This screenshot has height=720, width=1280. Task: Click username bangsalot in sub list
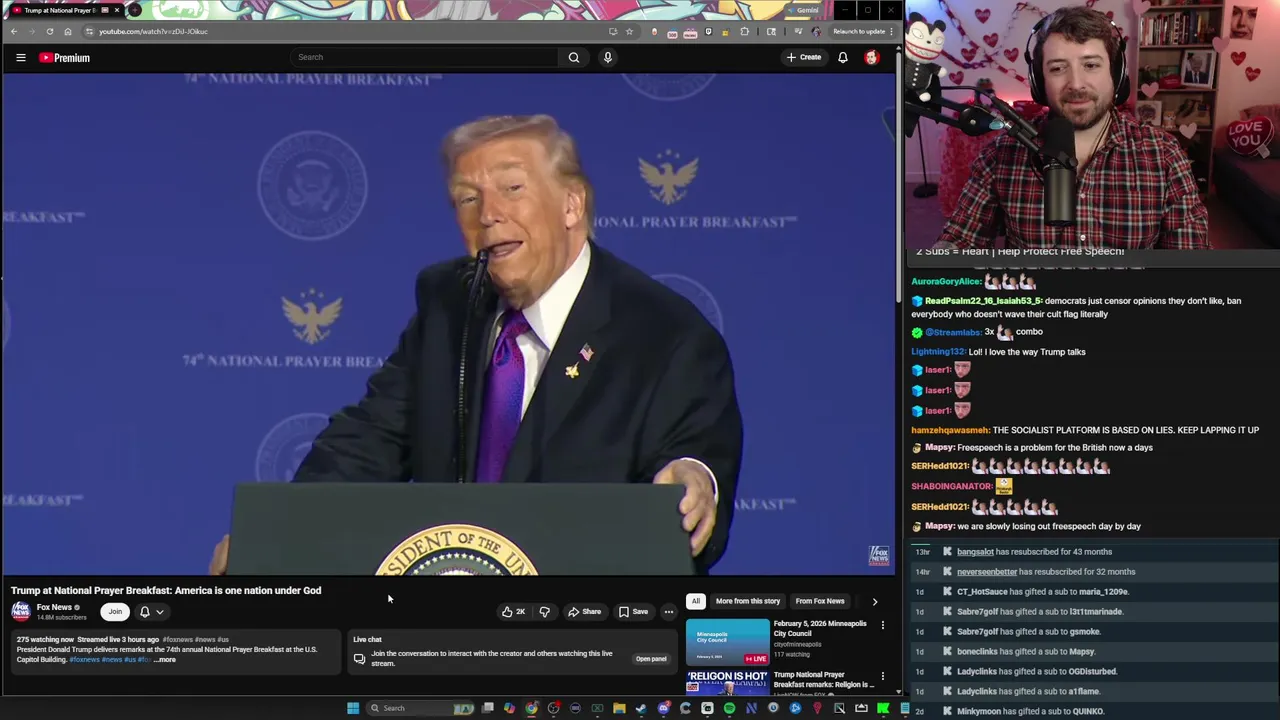[x=975, y=552]
